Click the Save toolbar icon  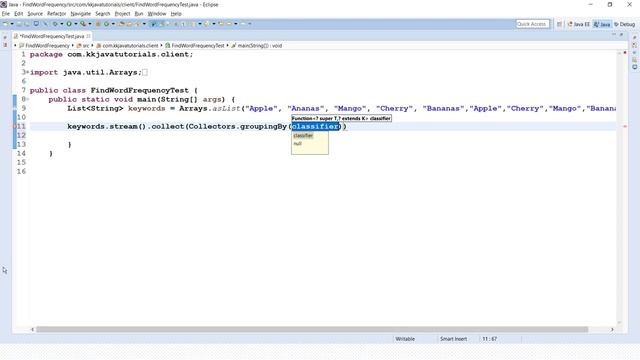[x=19, y=24]
